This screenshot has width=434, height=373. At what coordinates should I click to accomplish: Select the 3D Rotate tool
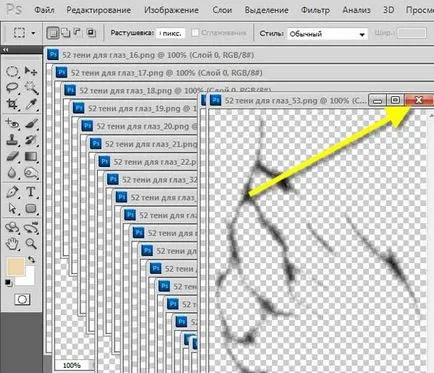point(12,228)
